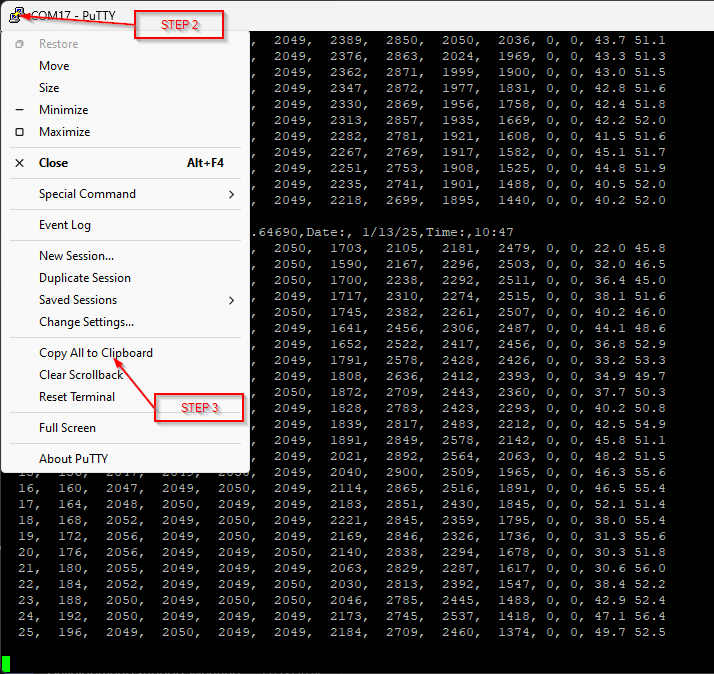The height and width of the screenshot is (674, 714).
Task: Open Change Settings...
Action: click(x=87, y=322)
